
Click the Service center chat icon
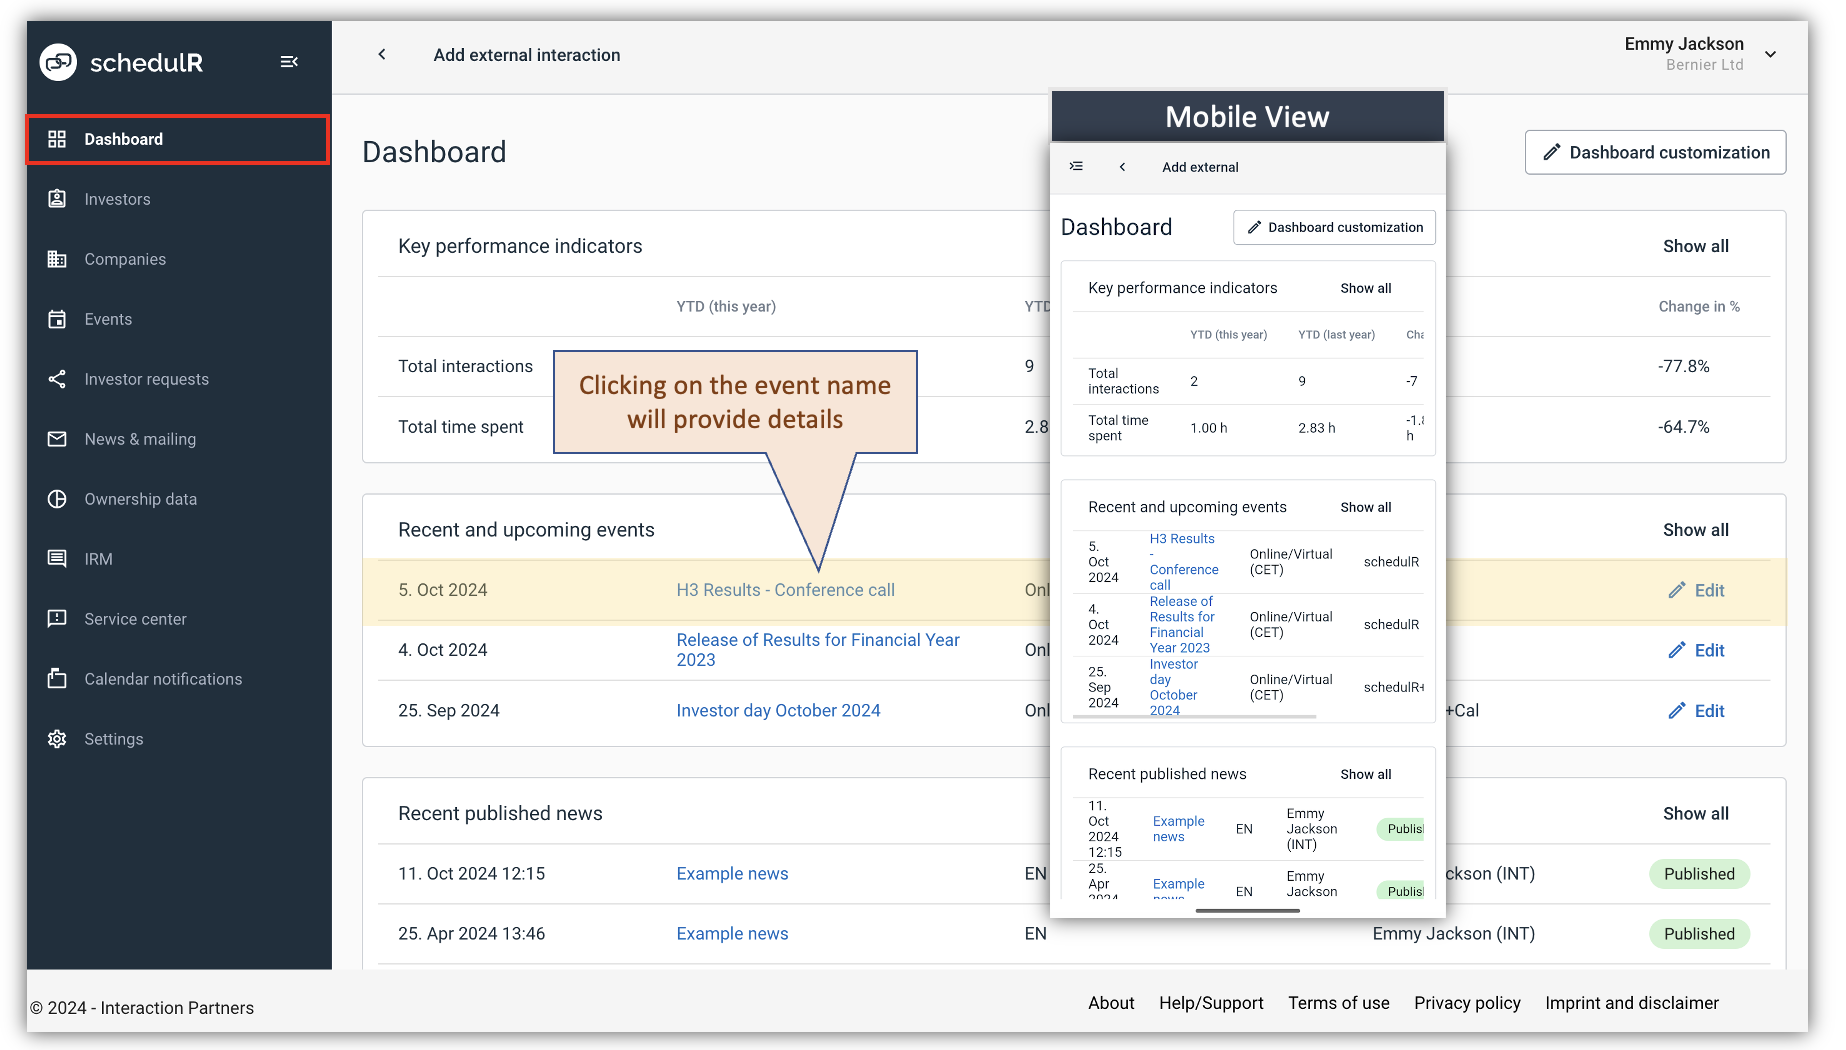click(57, 618)
